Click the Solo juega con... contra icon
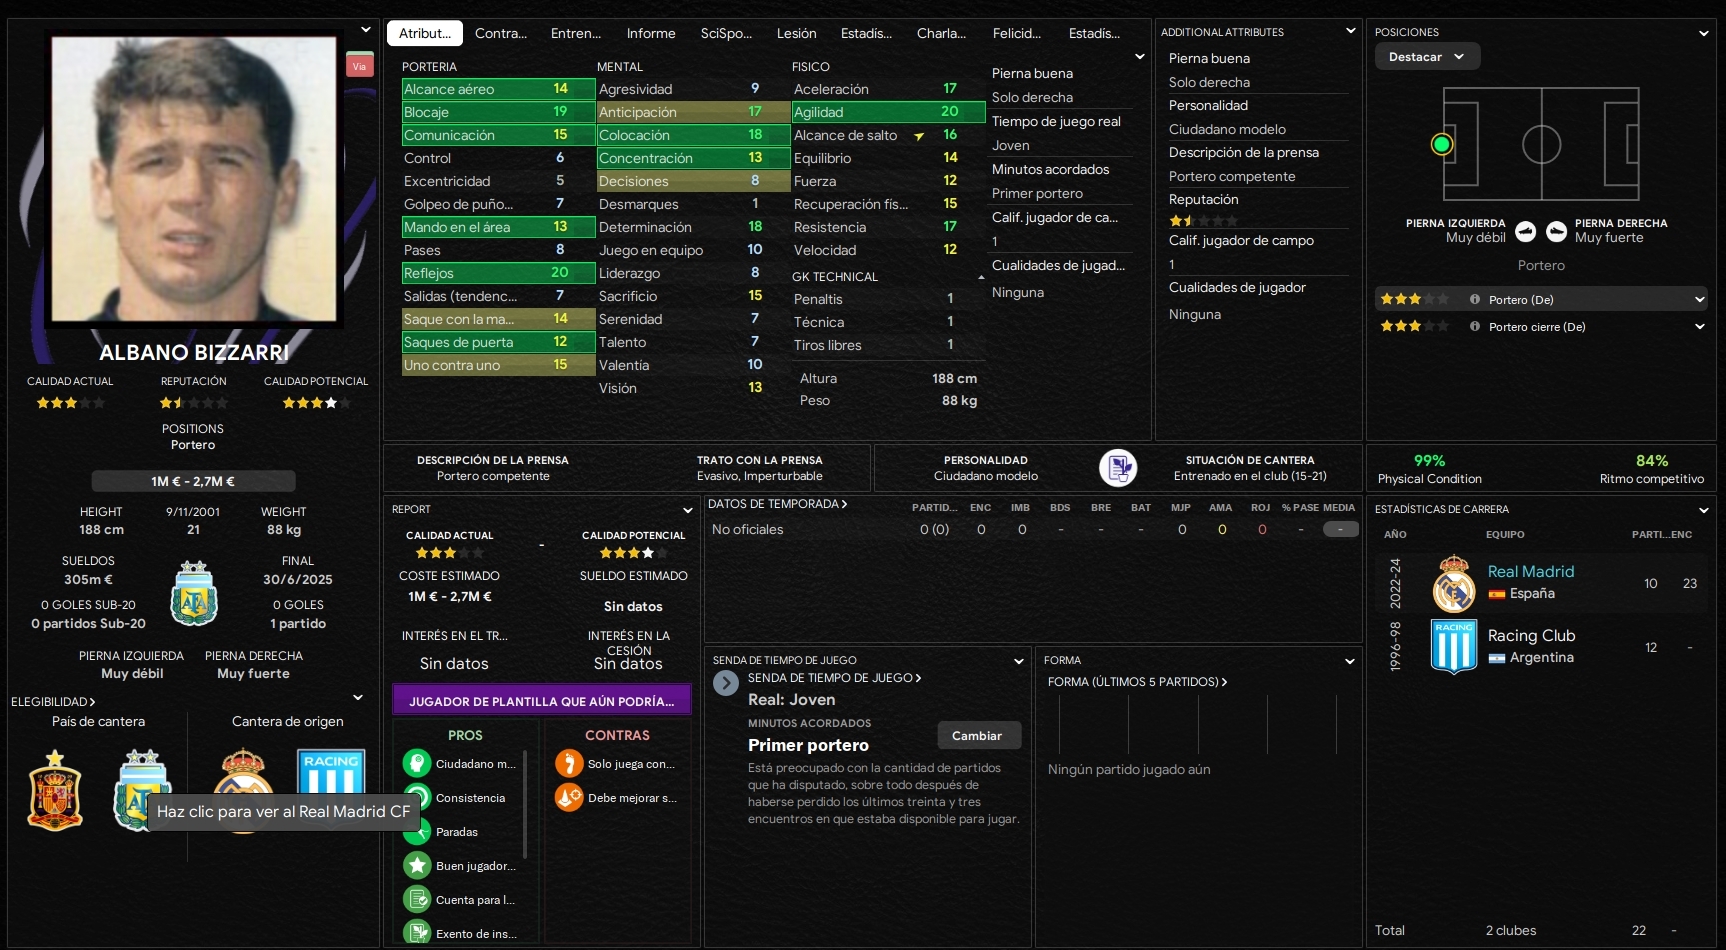The width and height of the screenshot is (1726, 950). [x=569, y=764]
